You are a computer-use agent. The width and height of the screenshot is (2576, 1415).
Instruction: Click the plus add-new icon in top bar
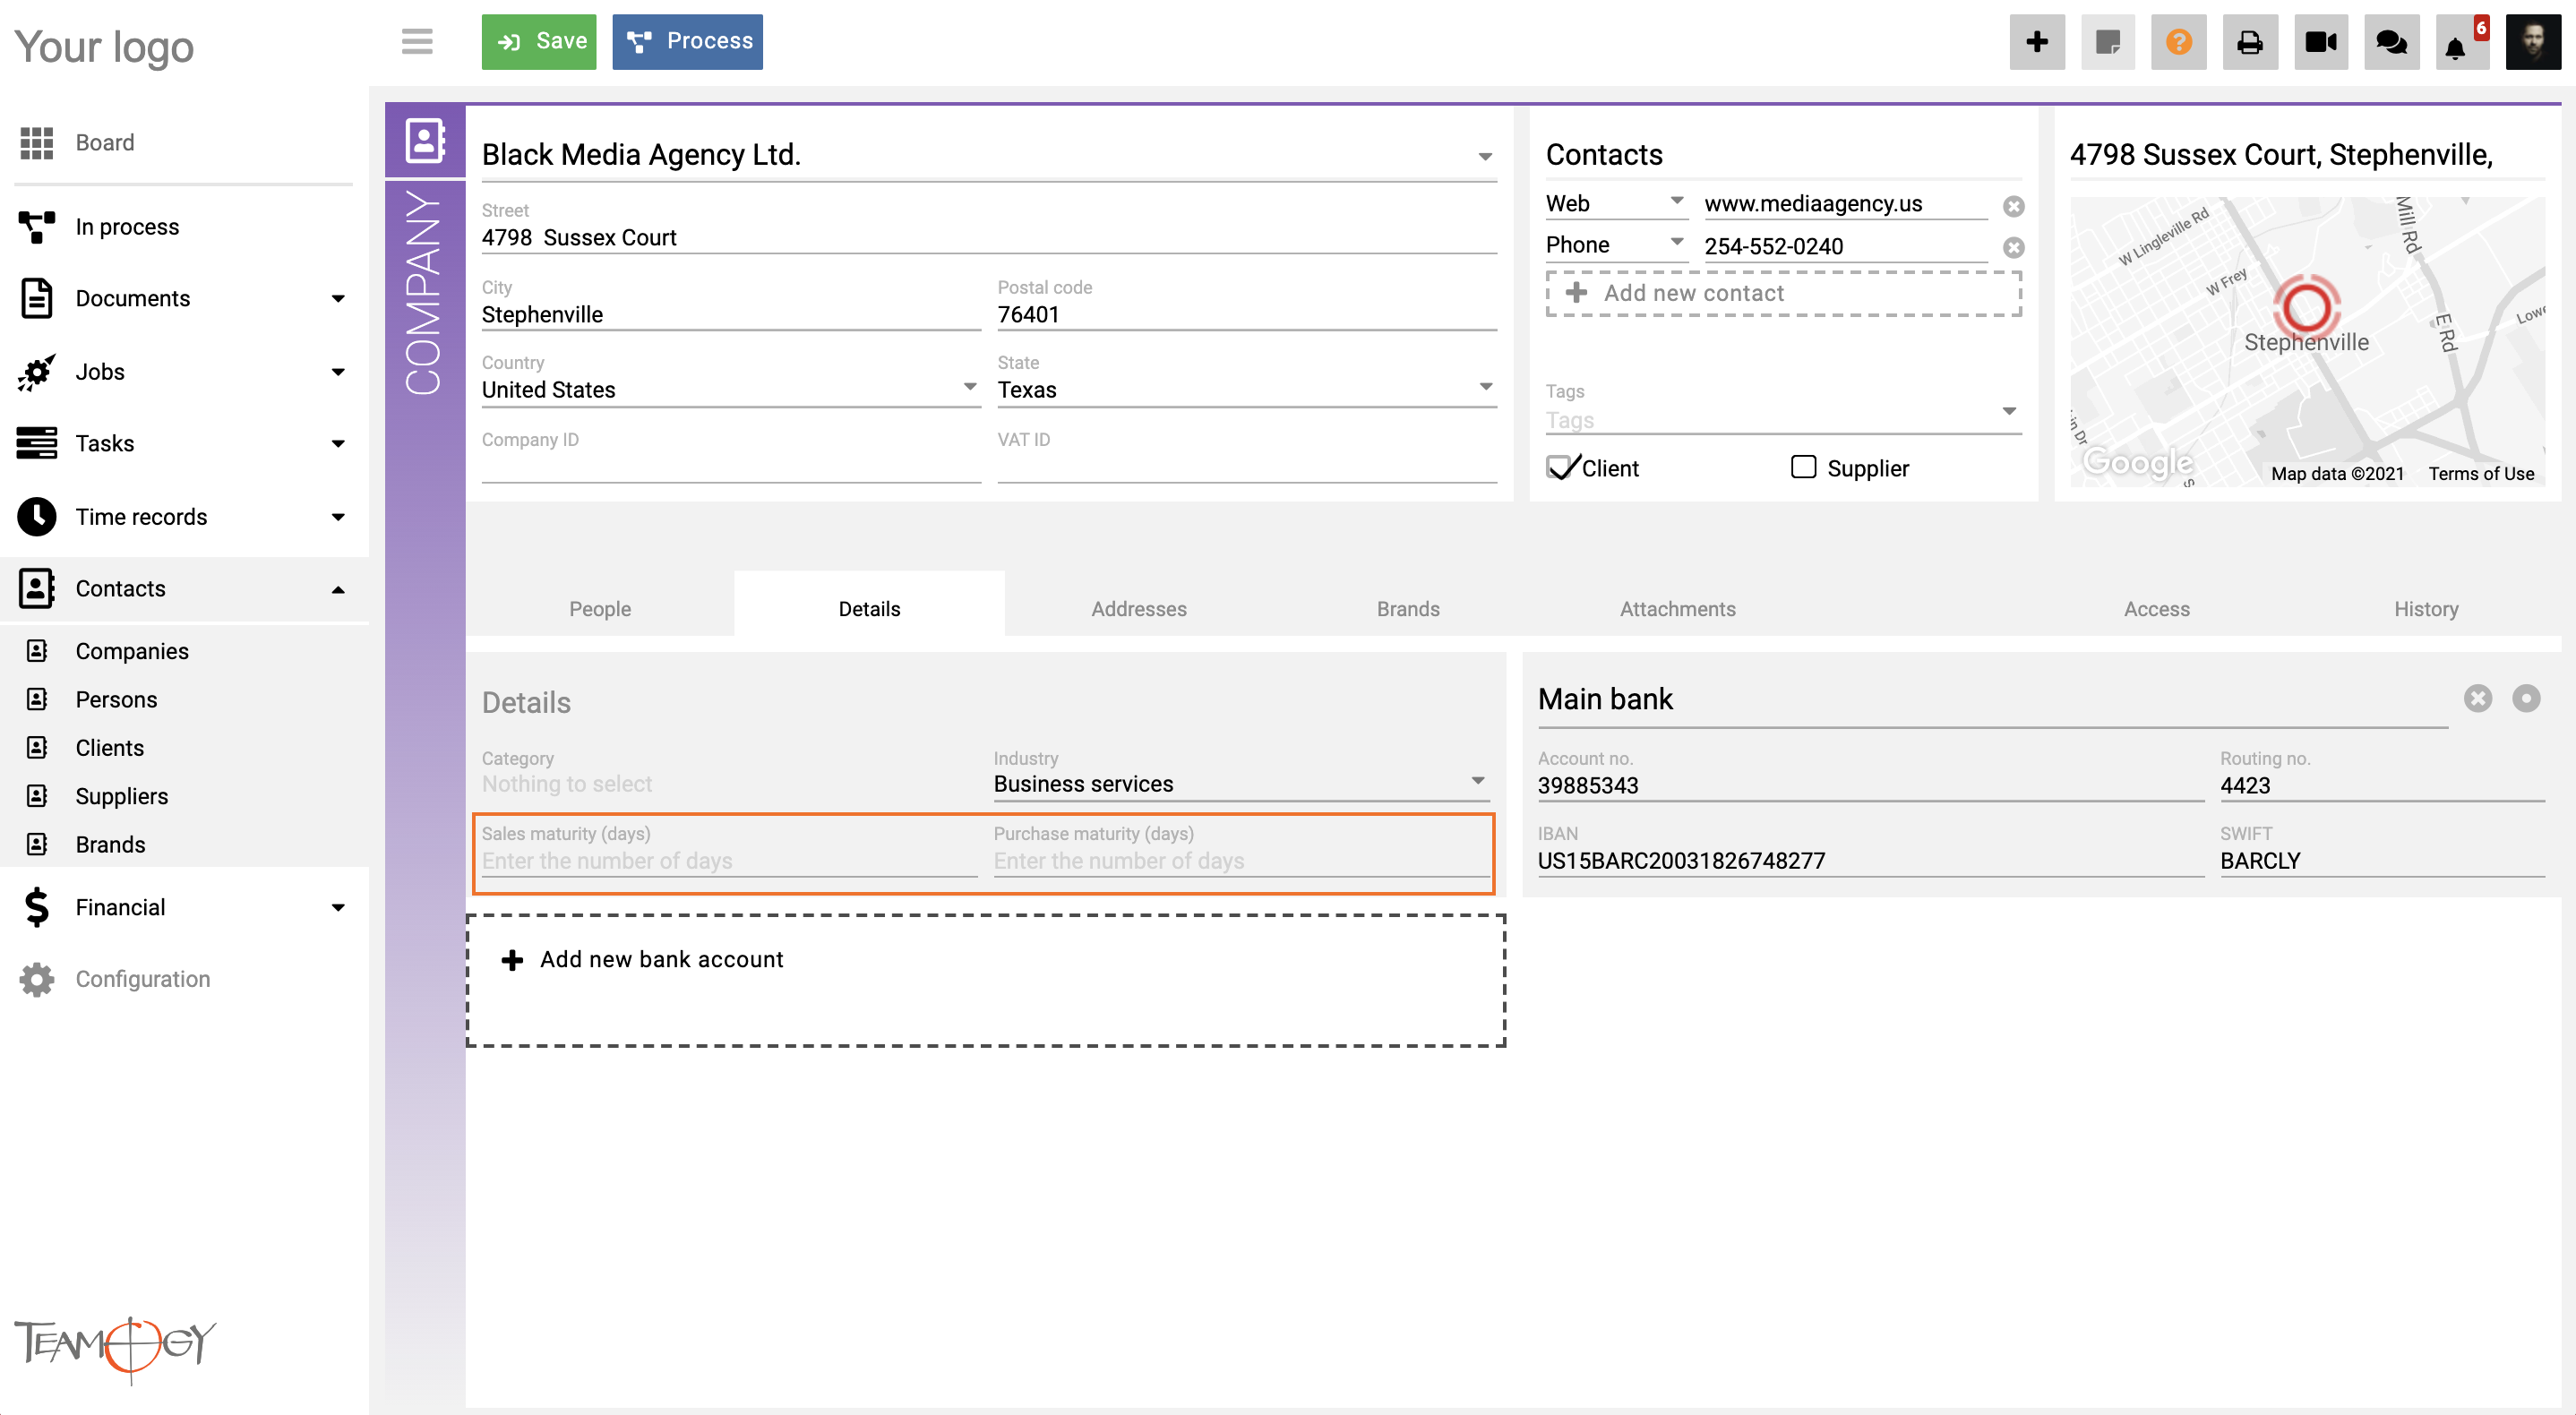click(x=2037, y=42)
